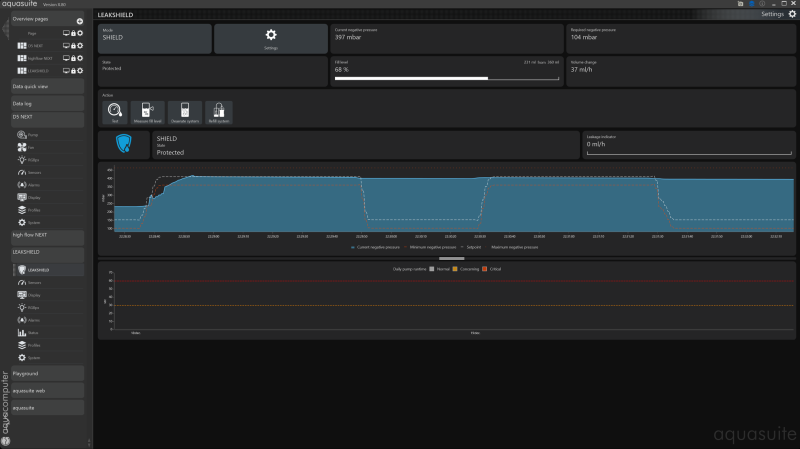The height and width of the screenshot is (449, 800).
Task: Open the D5 NEXT Sensors page
Action: (x=48, y=172)
